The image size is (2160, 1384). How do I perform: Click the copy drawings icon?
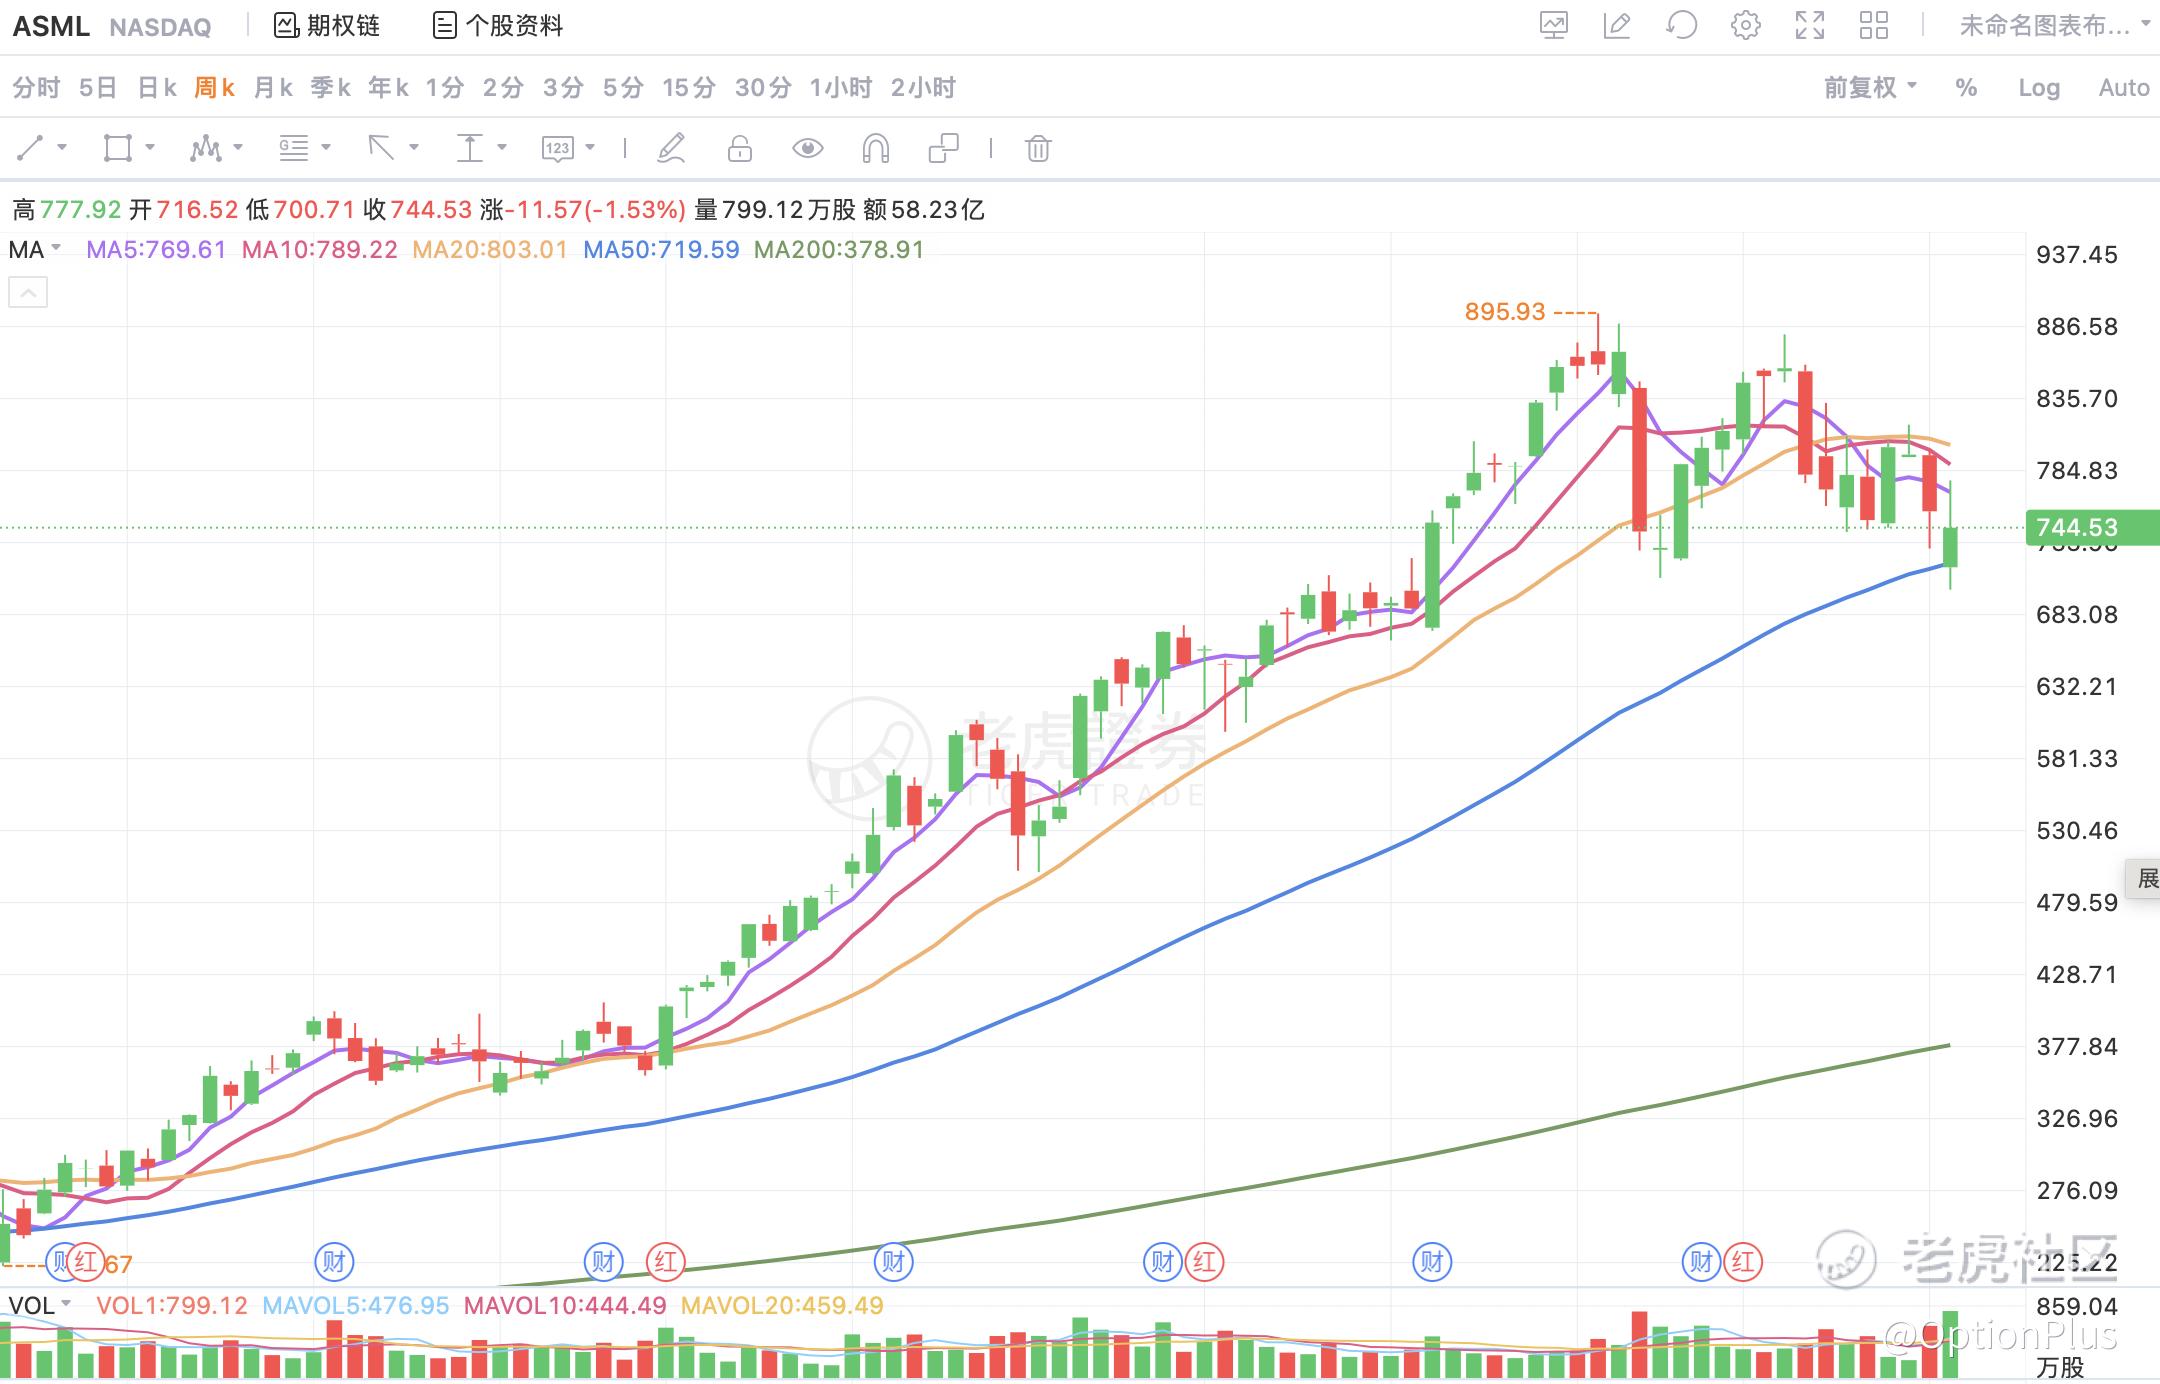tap(943, 149)
